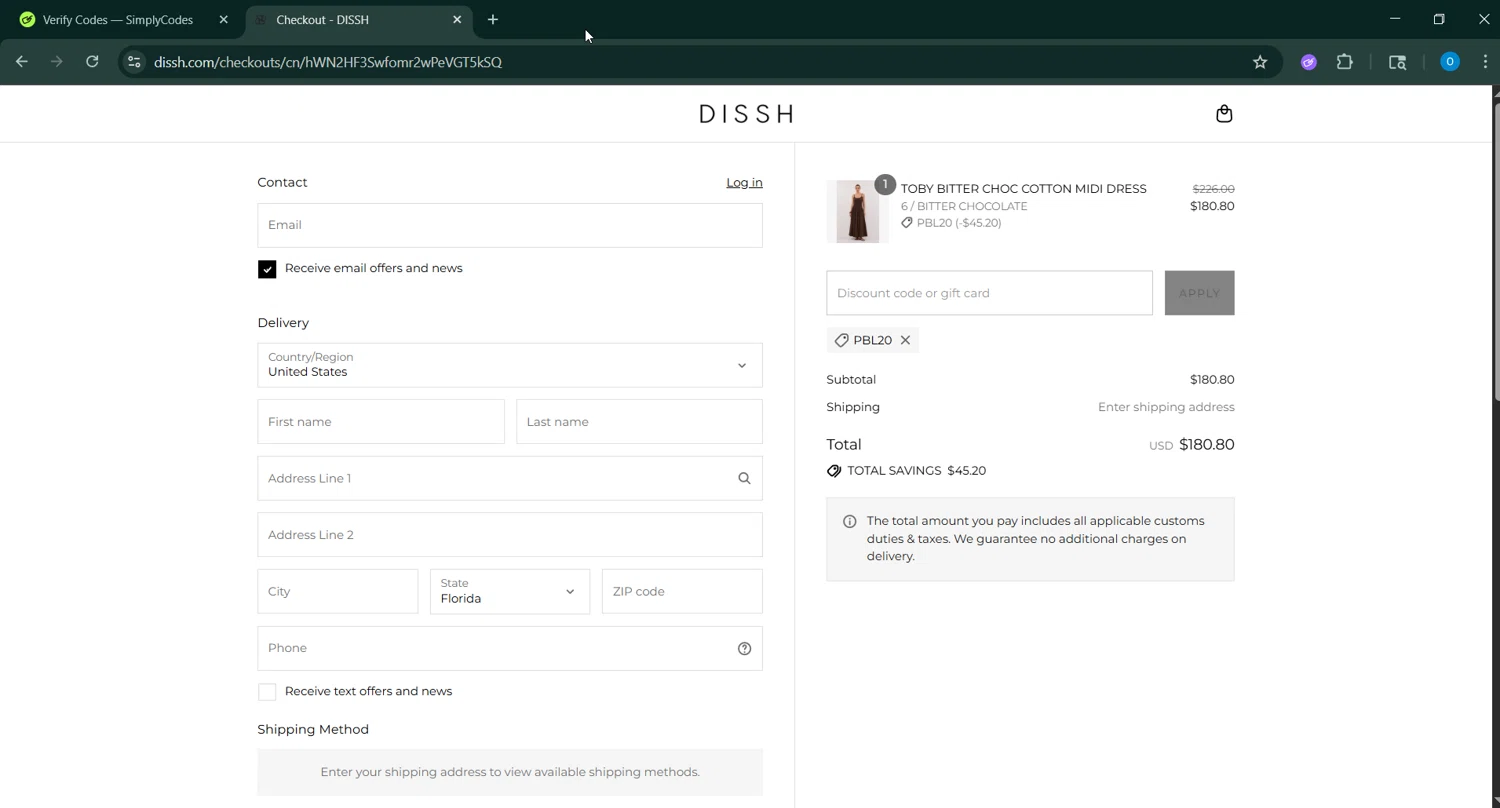
Task: Check Receive text offers and news
Action: pos(267,692)
